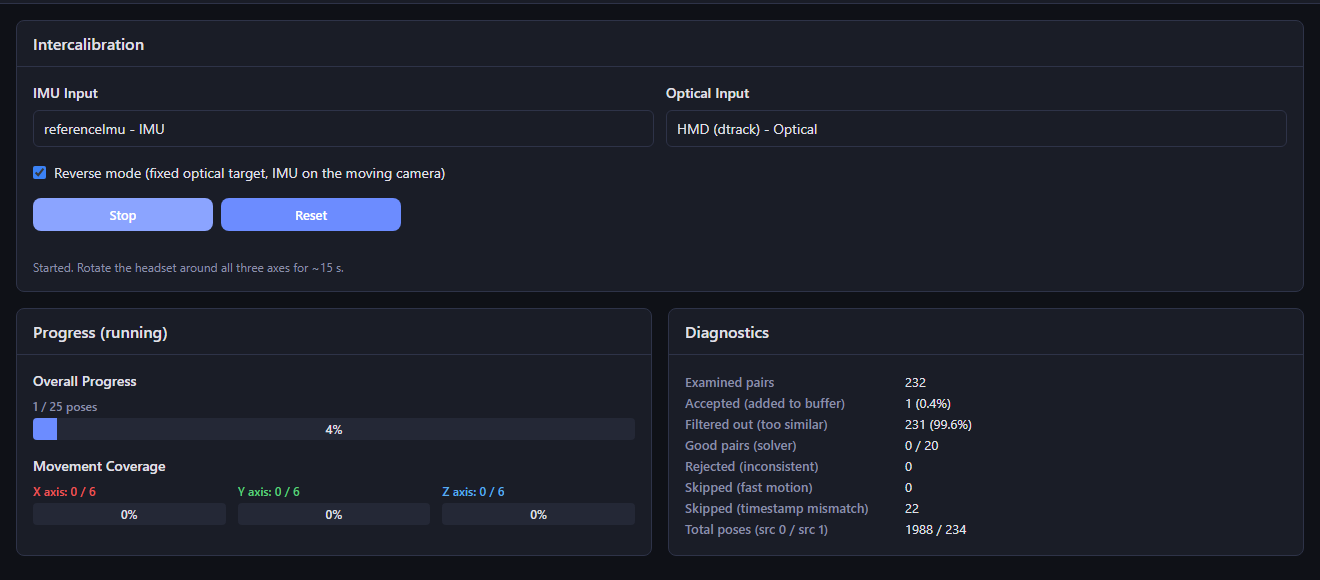Click the X axis coverage bar
Screen dimensions: 1320x580
point(129,514)
